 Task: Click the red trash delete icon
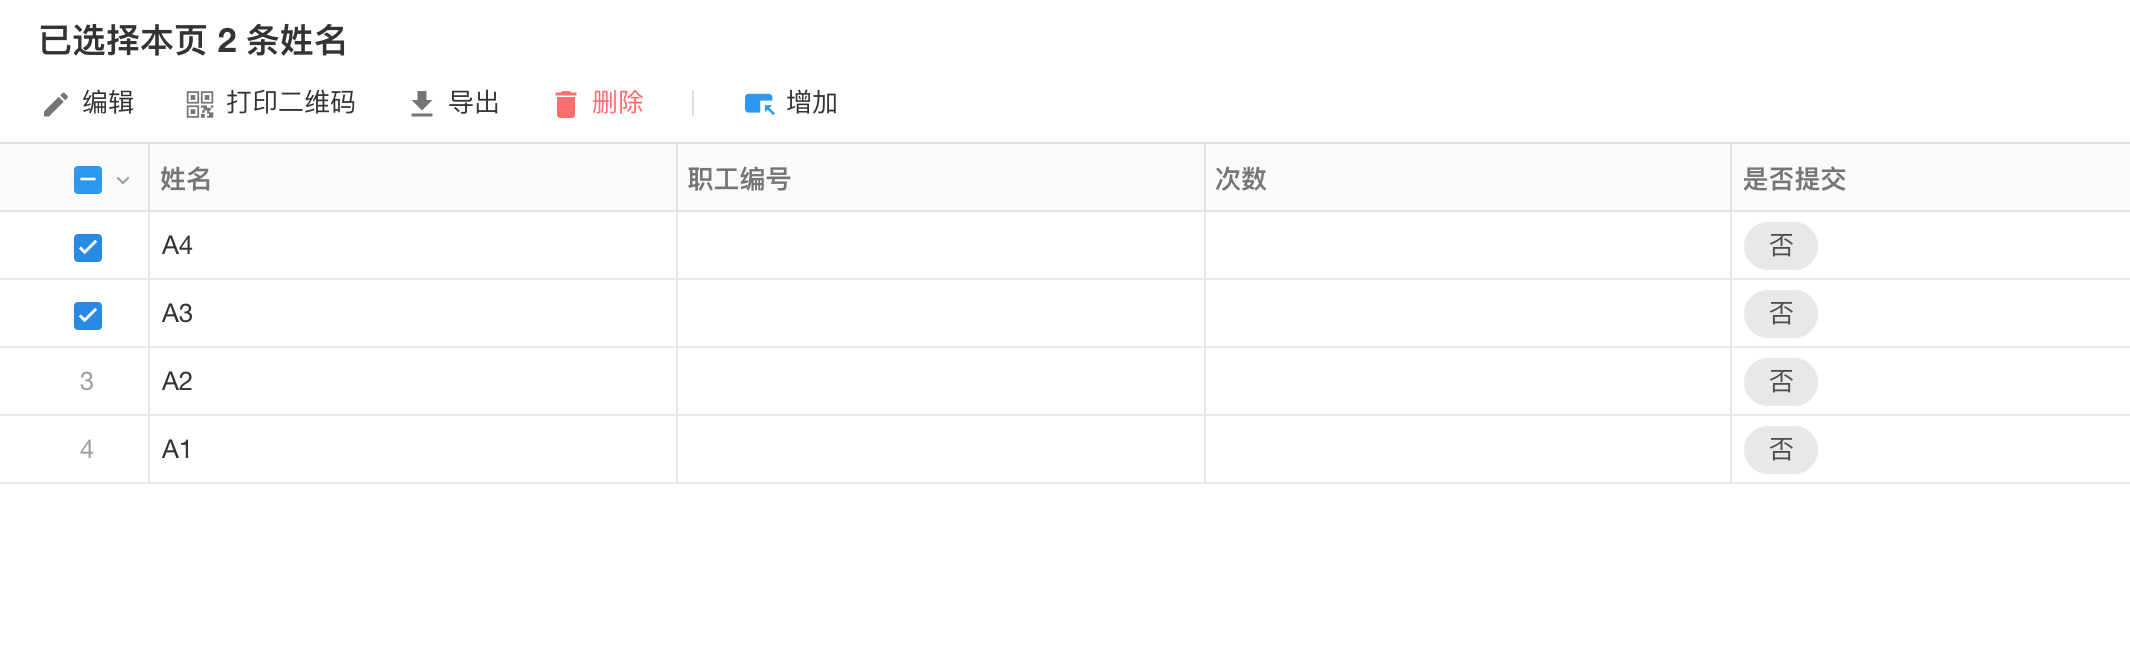point(566,103)
